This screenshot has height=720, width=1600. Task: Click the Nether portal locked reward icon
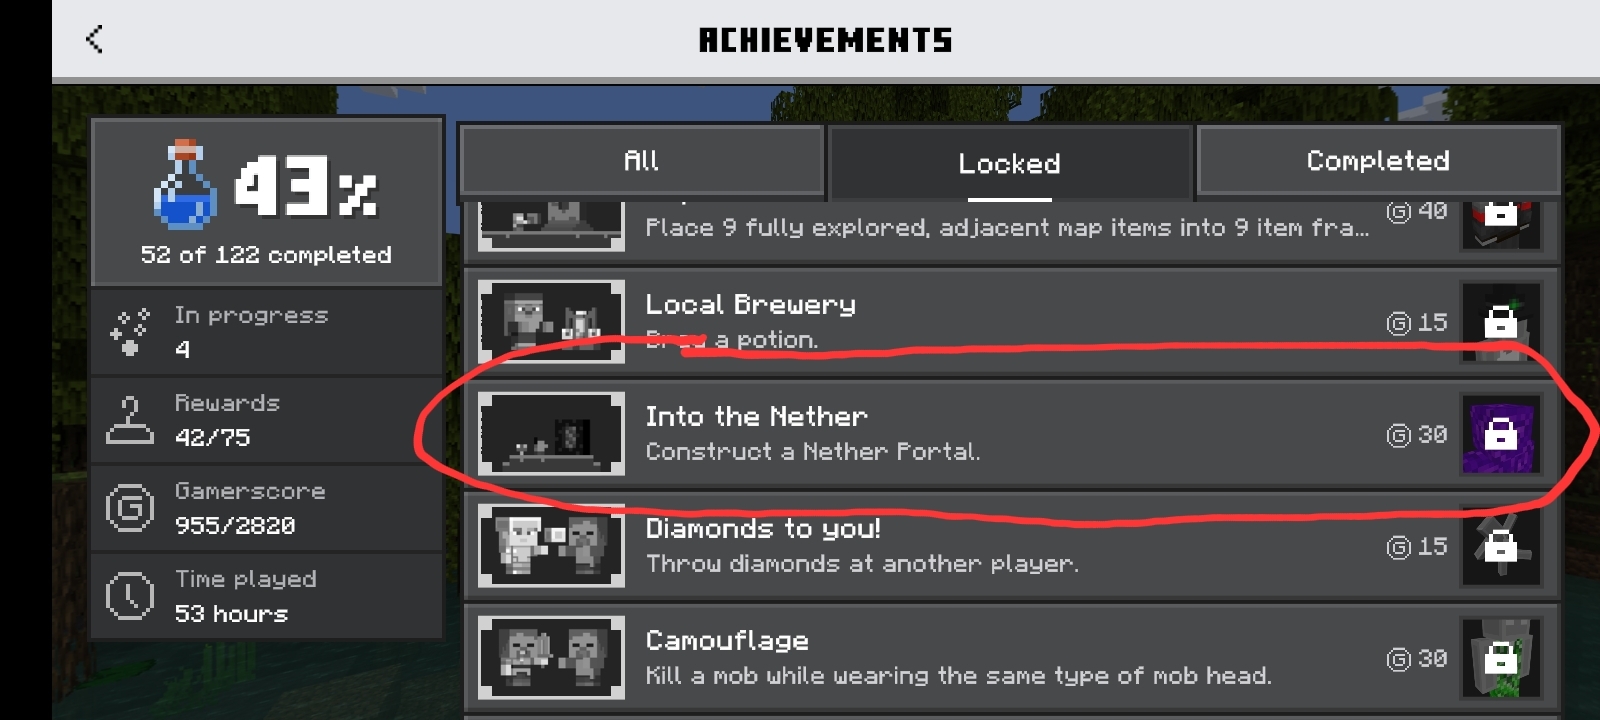(1500, 434)
